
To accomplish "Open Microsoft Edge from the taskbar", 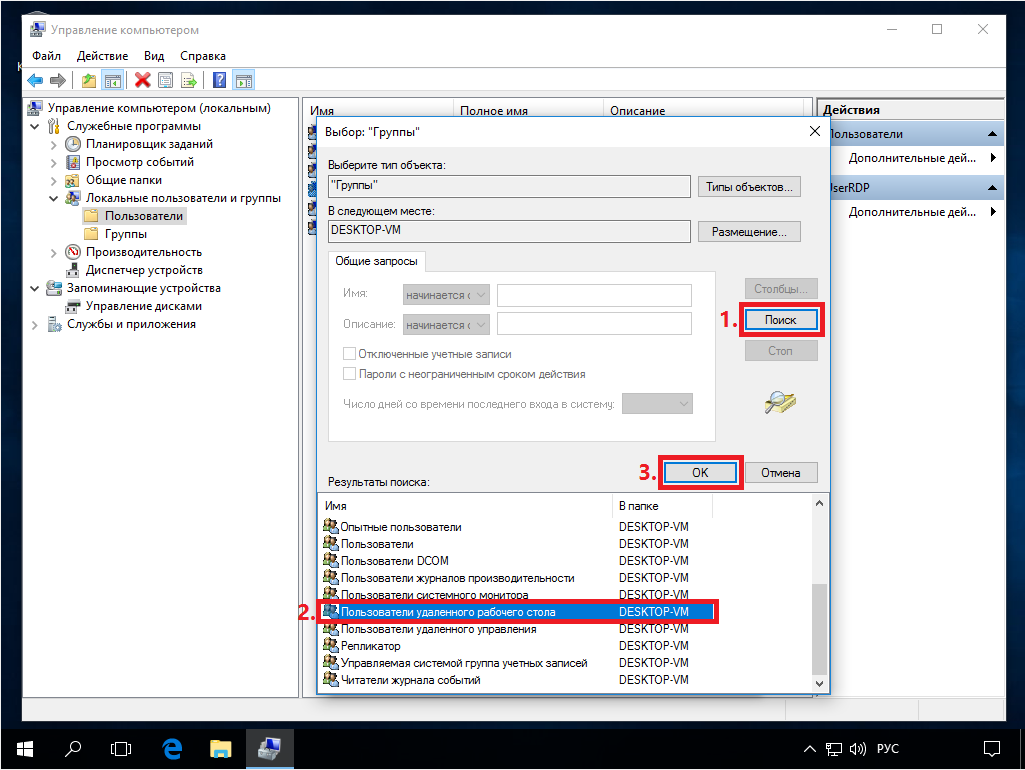I will click(x=171, y=747).
